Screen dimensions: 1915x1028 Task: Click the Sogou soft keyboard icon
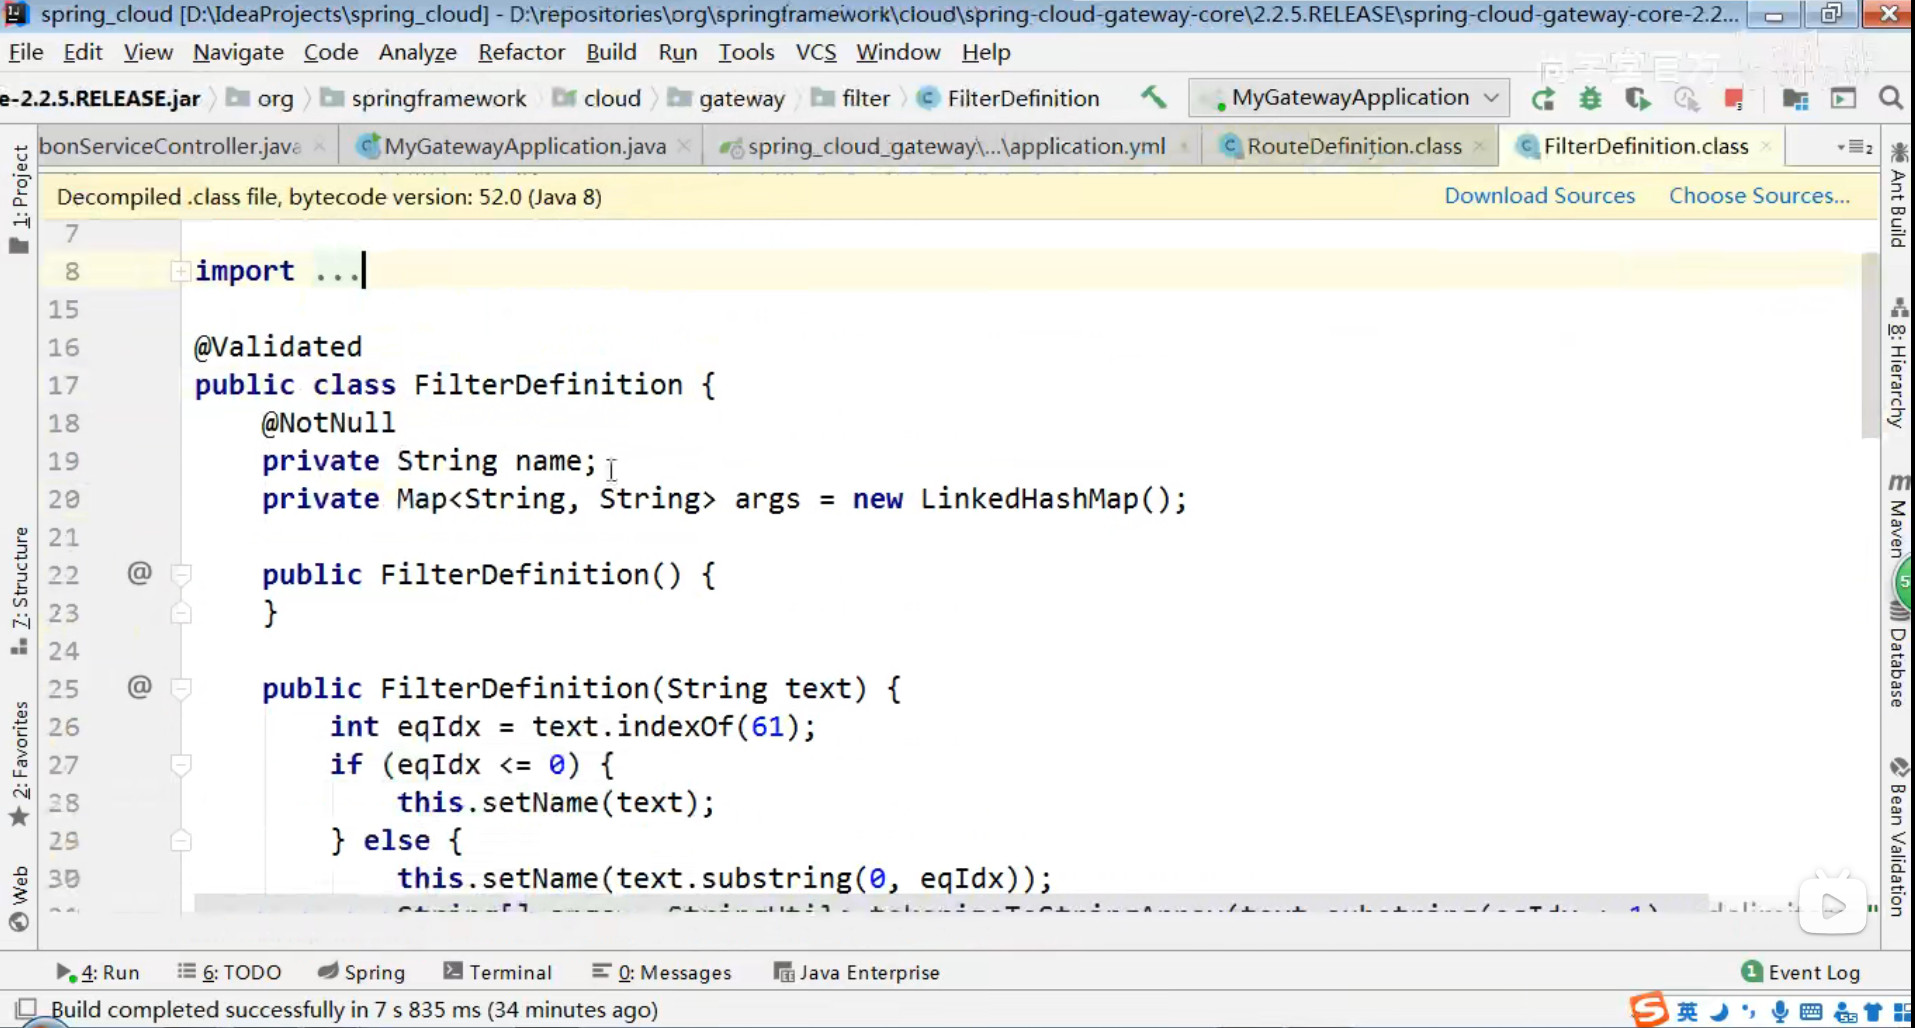point(1811,1012)
